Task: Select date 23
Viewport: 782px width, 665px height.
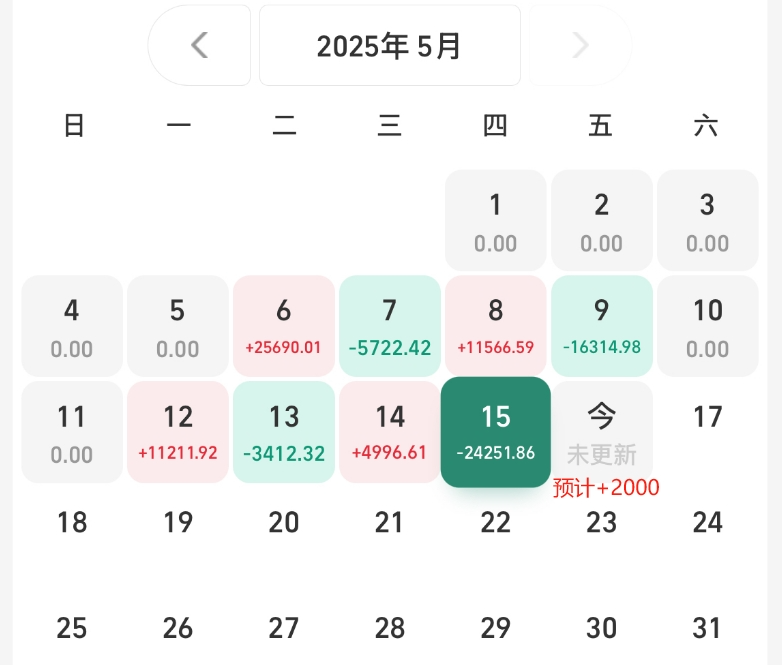Action: [602, 523]
